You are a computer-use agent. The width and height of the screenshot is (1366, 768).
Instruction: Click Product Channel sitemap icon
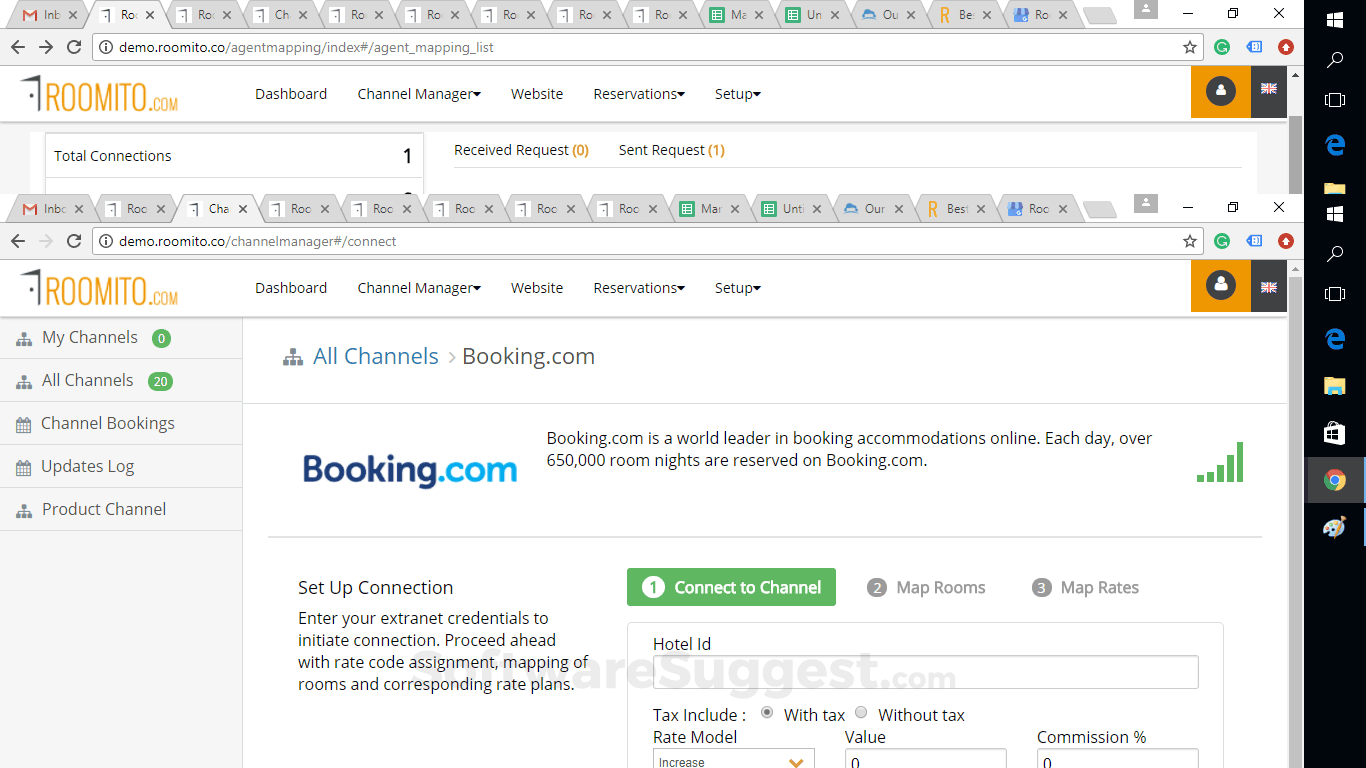coord(24,511)
